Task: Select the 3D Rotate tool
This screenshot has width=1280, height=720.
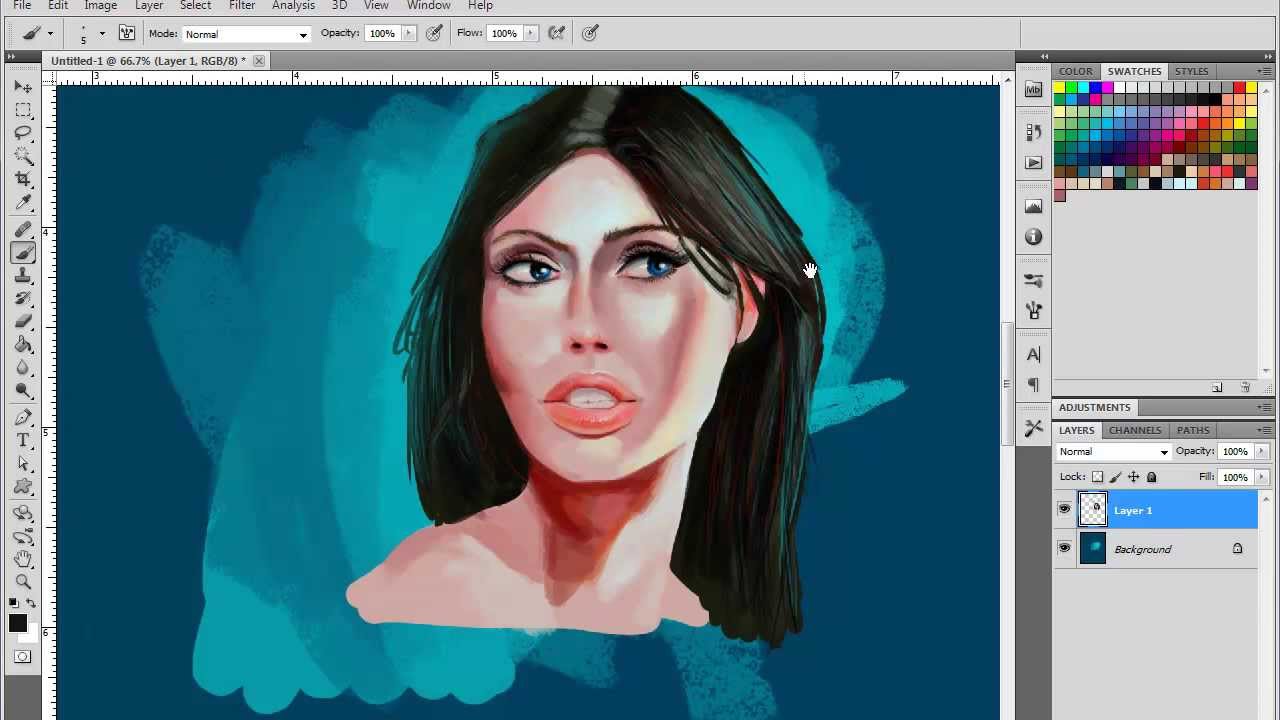Action: 23,514
